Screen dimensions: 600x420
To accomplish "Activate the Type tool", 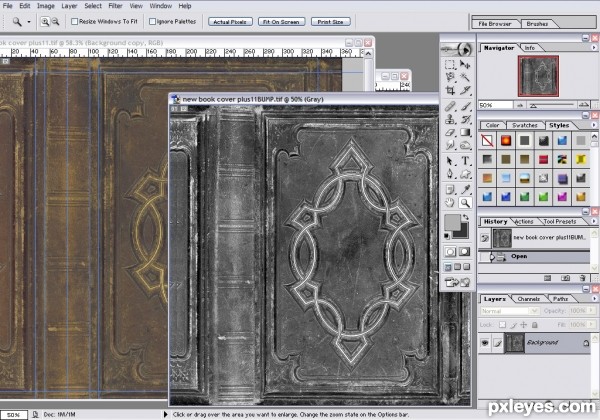I will pyautogui.click(x=465, y=161).
